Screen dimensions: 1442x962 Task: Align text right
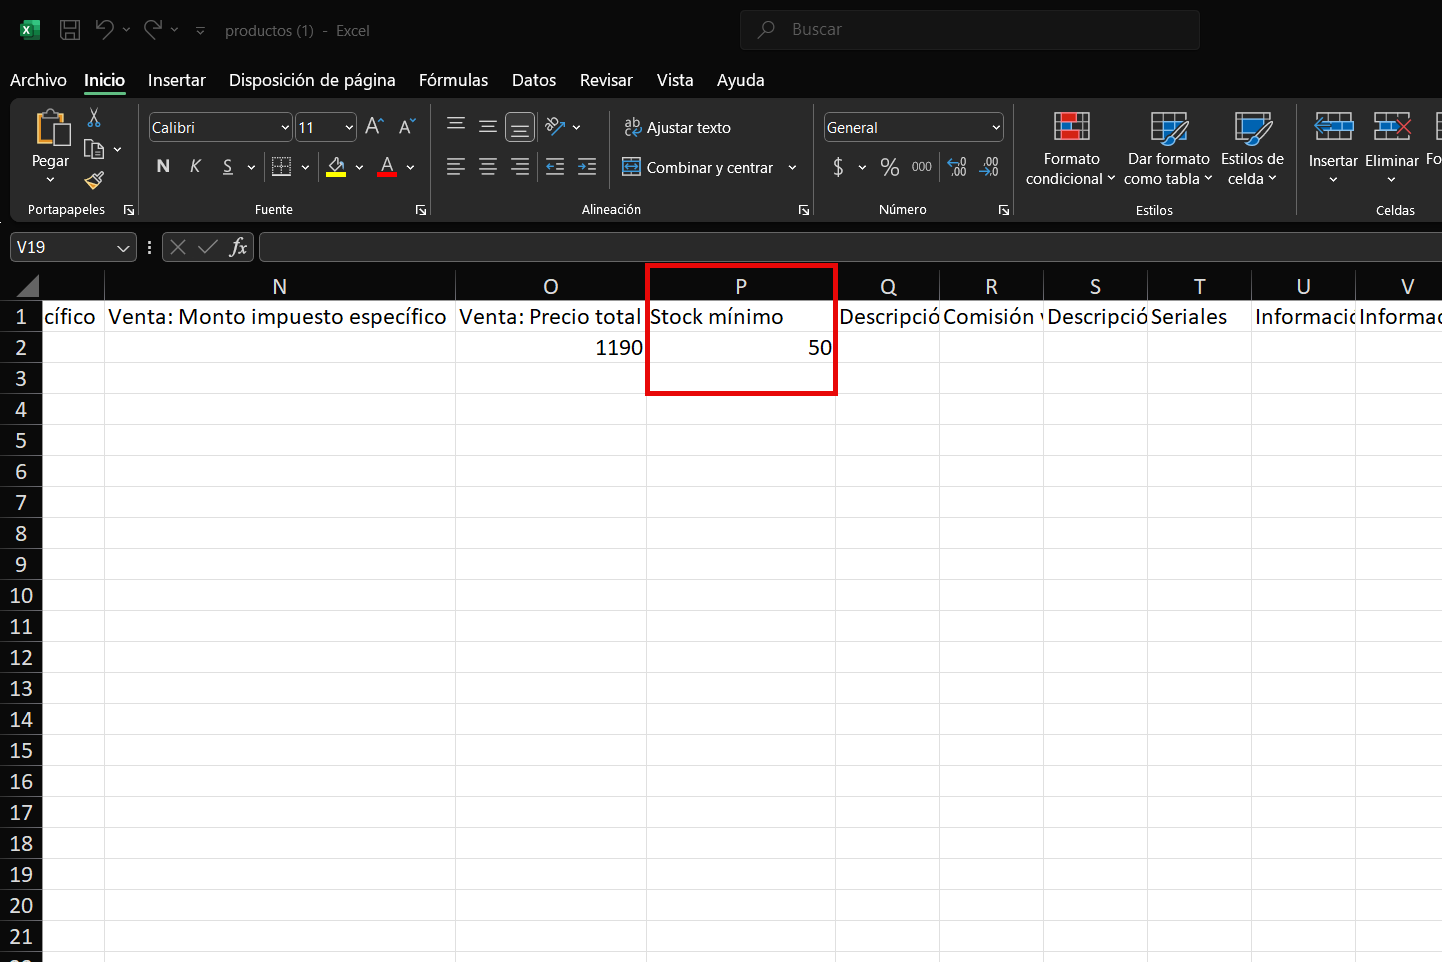click(520, 167)
